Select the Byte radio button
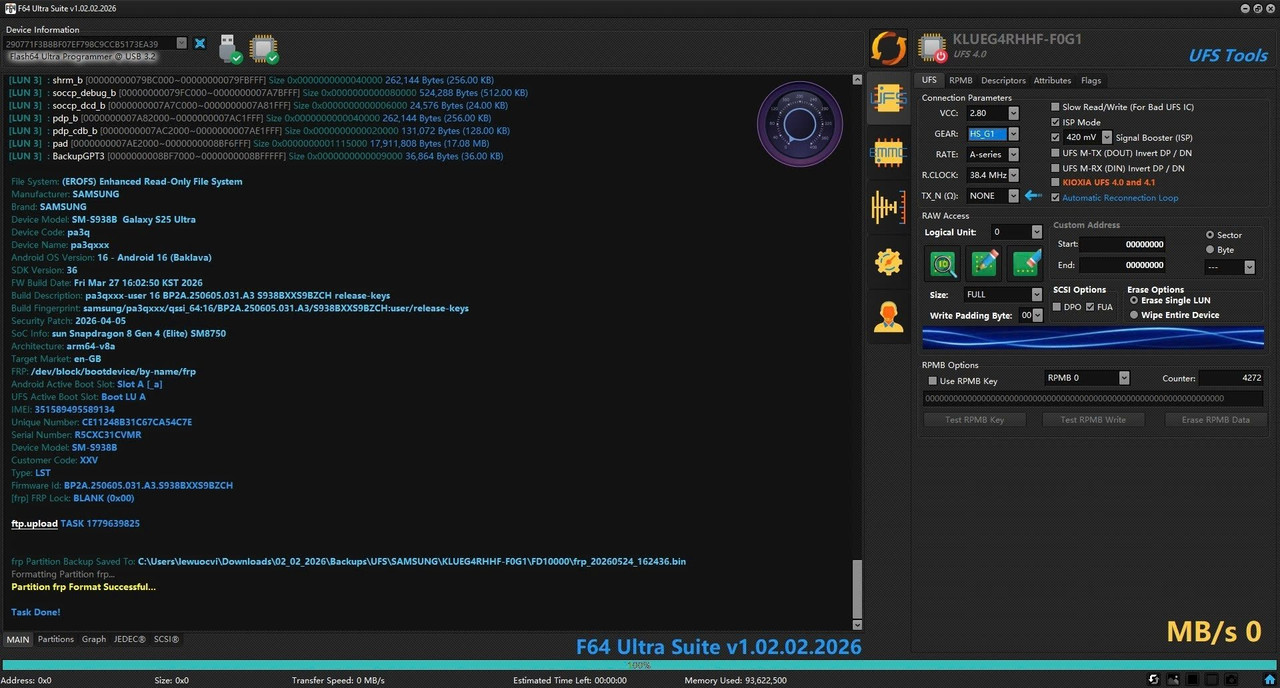 (x=1211, y=249)
